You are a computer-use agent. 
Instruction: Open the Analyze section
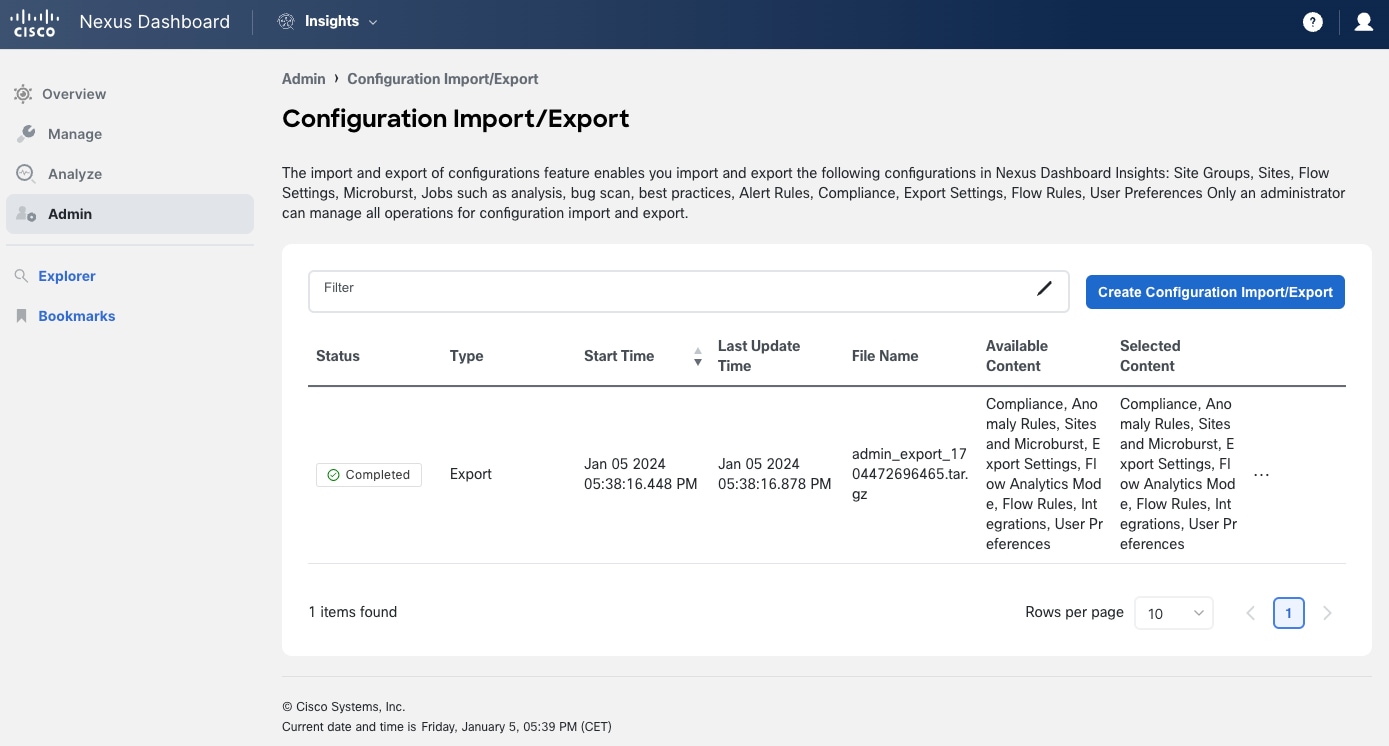point(130,174)
